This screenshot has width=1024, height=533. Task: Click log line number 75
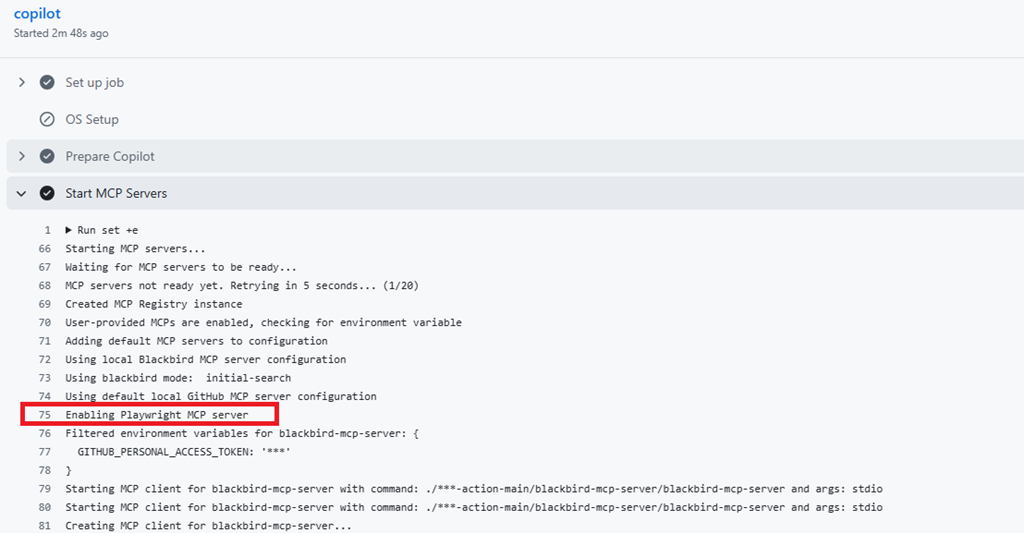[x=44, y=415]
